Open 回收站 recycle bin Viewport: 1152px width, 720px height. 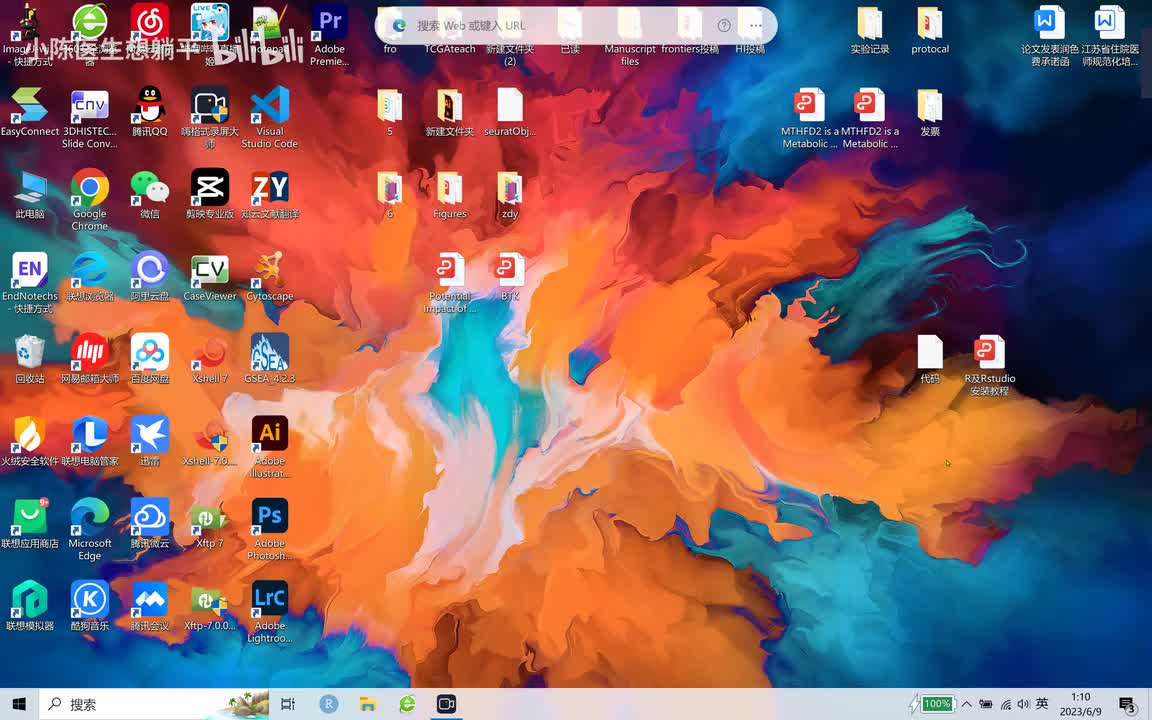(29, 359)
